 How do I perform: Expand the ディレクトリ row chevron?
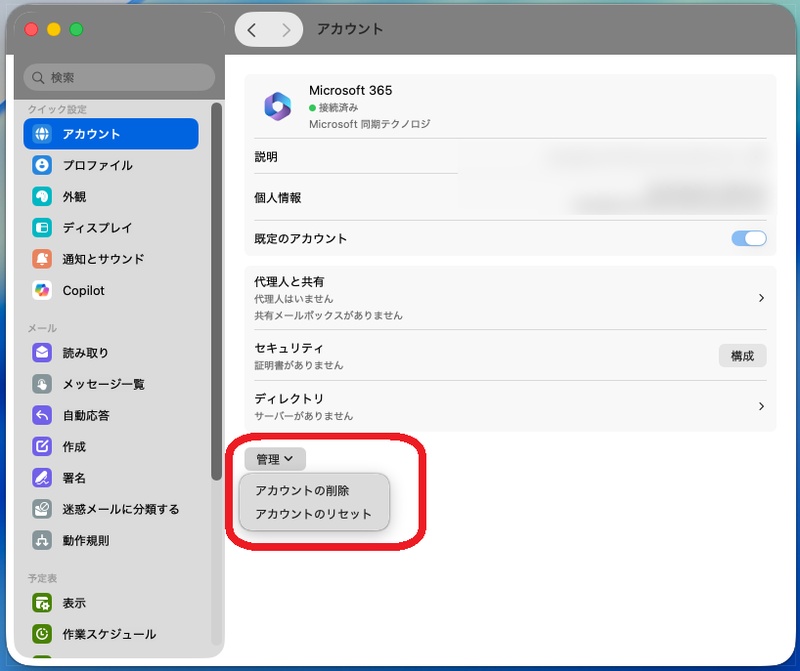click(x=761, y=406)
